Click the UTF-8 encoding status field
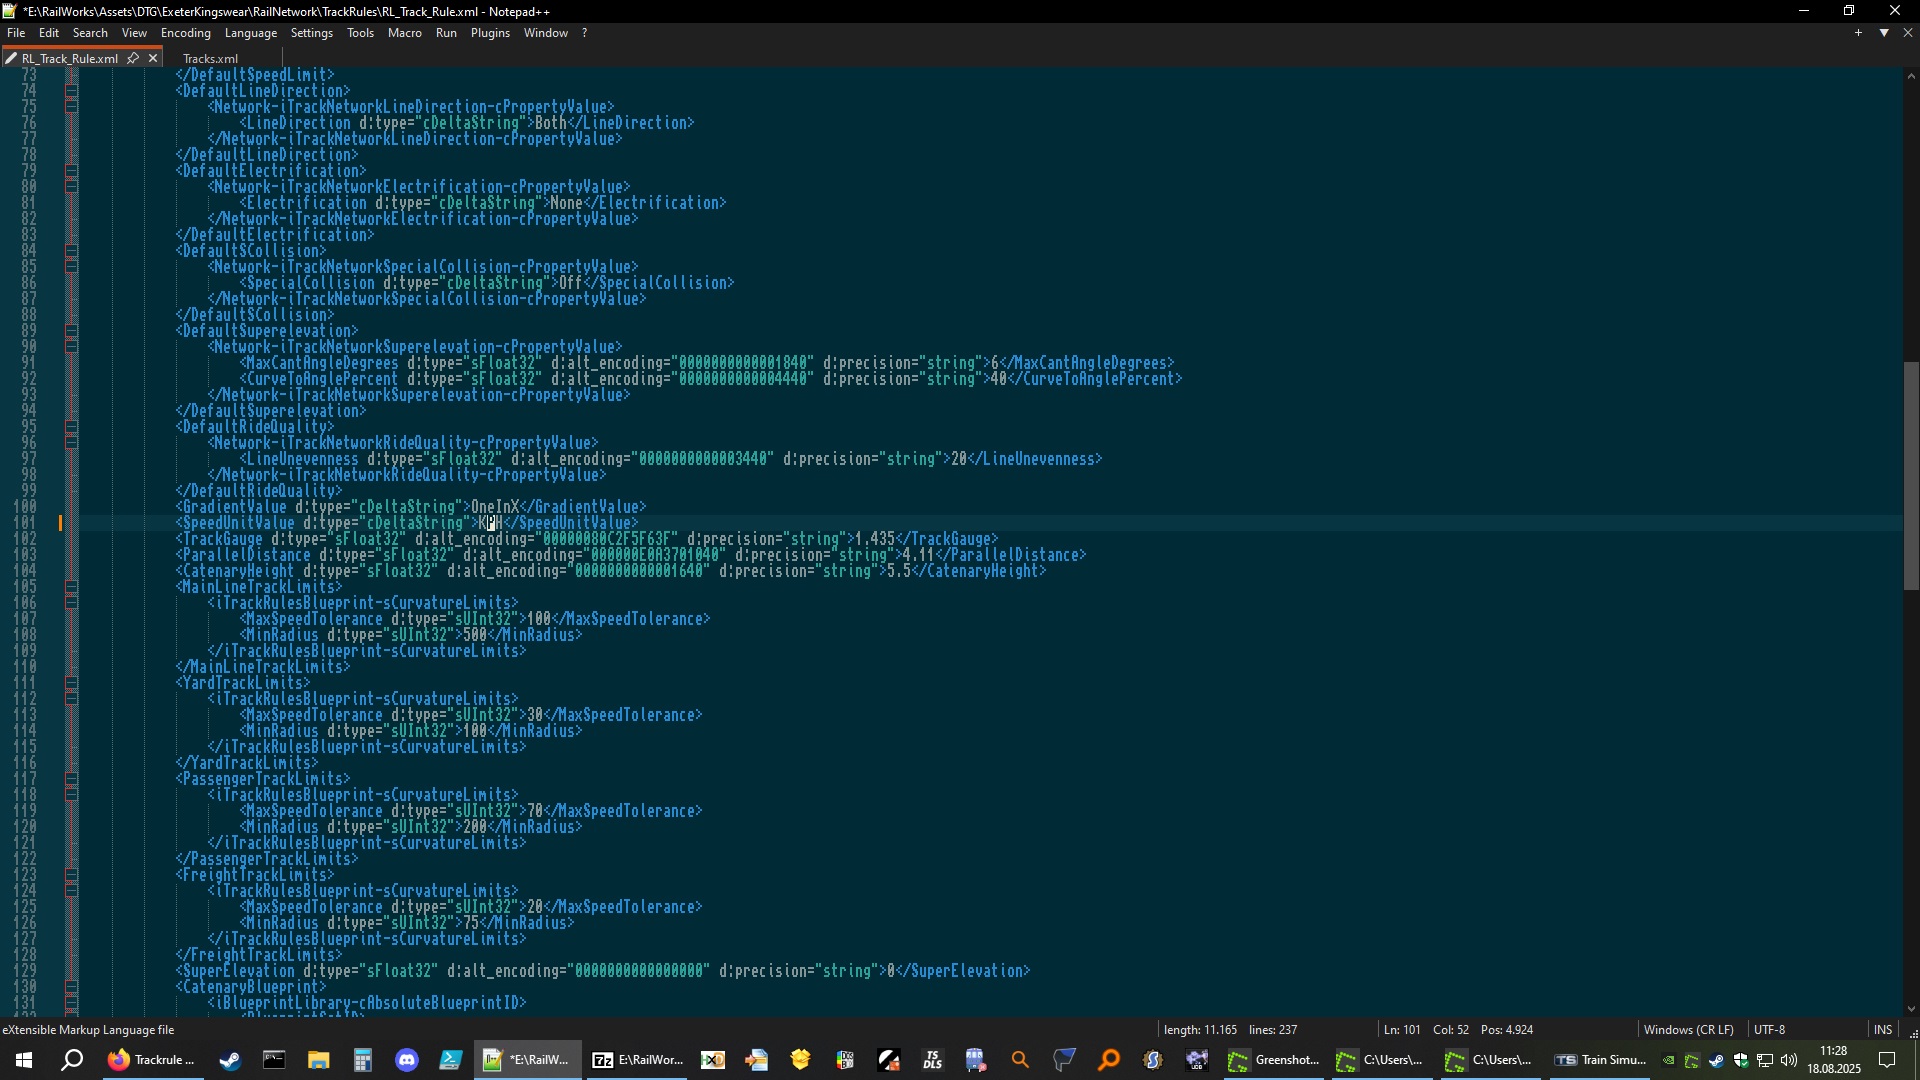1920x1080 pixels. click(1768, 1030)
